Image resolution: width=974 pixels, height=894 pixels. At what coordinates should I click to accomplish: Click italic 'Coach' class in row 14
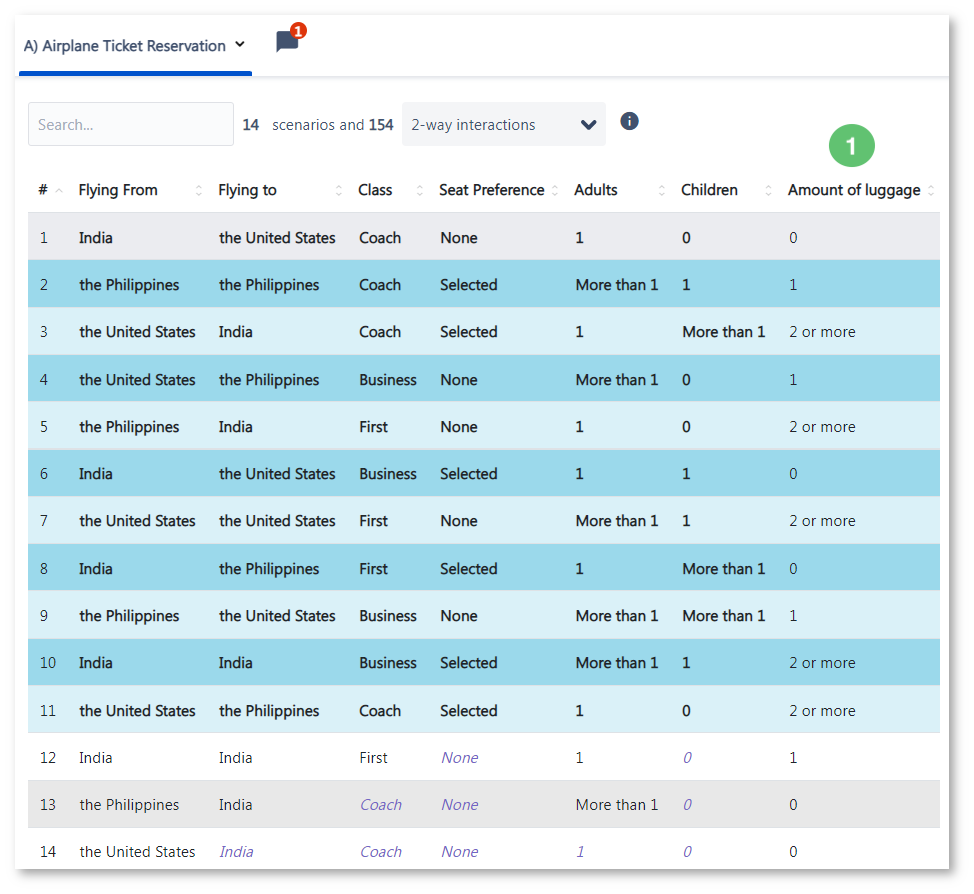click(x=381, y=852)
